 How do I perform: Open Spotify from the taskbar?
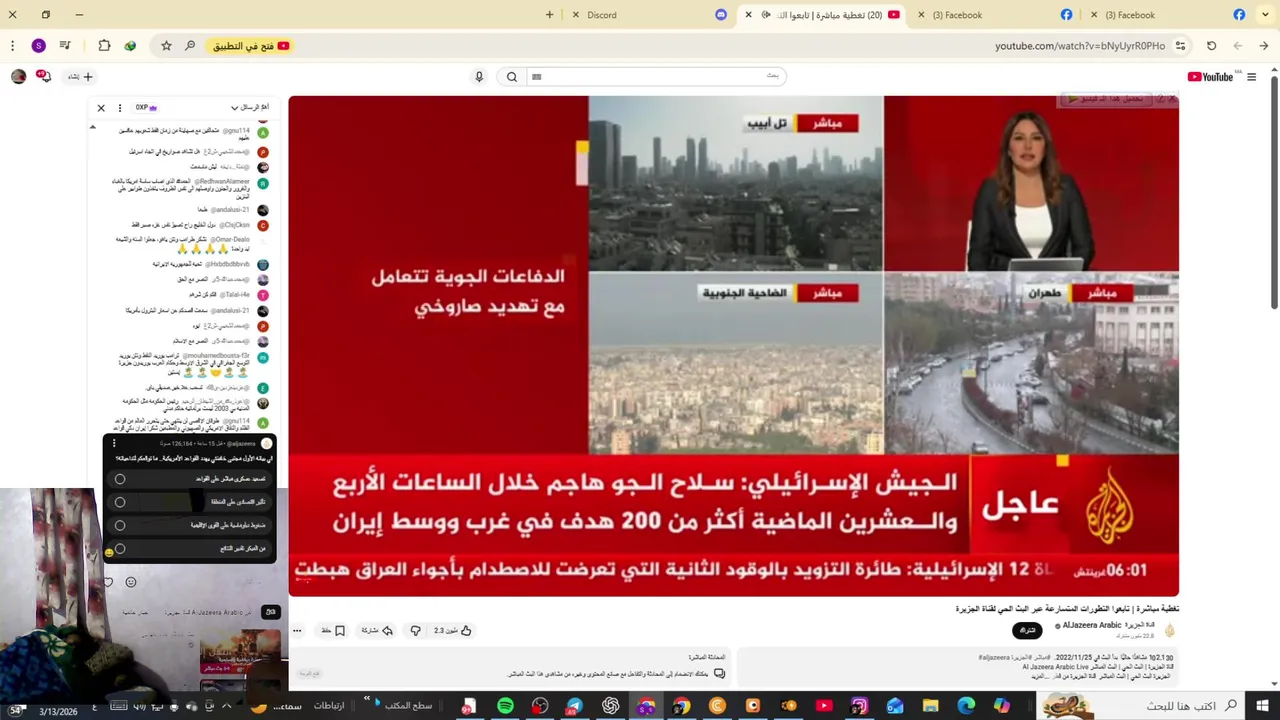[x=505, y=706]
